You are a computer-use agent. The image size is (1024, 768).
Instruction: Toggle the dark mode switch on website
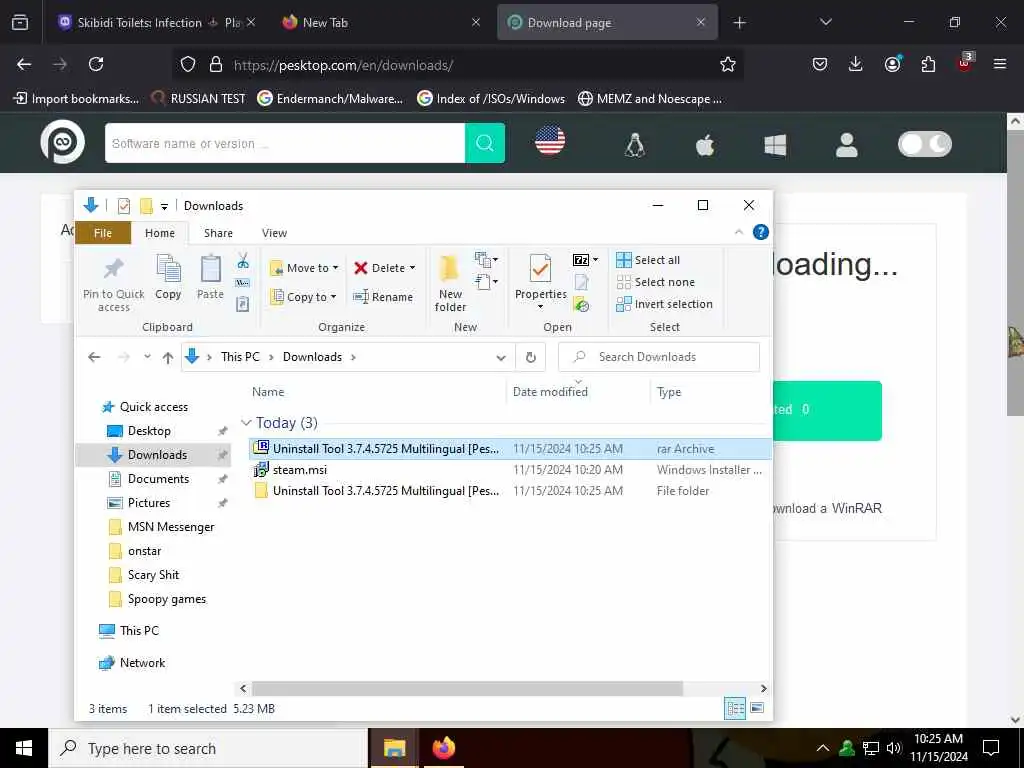tap(925, 144)
